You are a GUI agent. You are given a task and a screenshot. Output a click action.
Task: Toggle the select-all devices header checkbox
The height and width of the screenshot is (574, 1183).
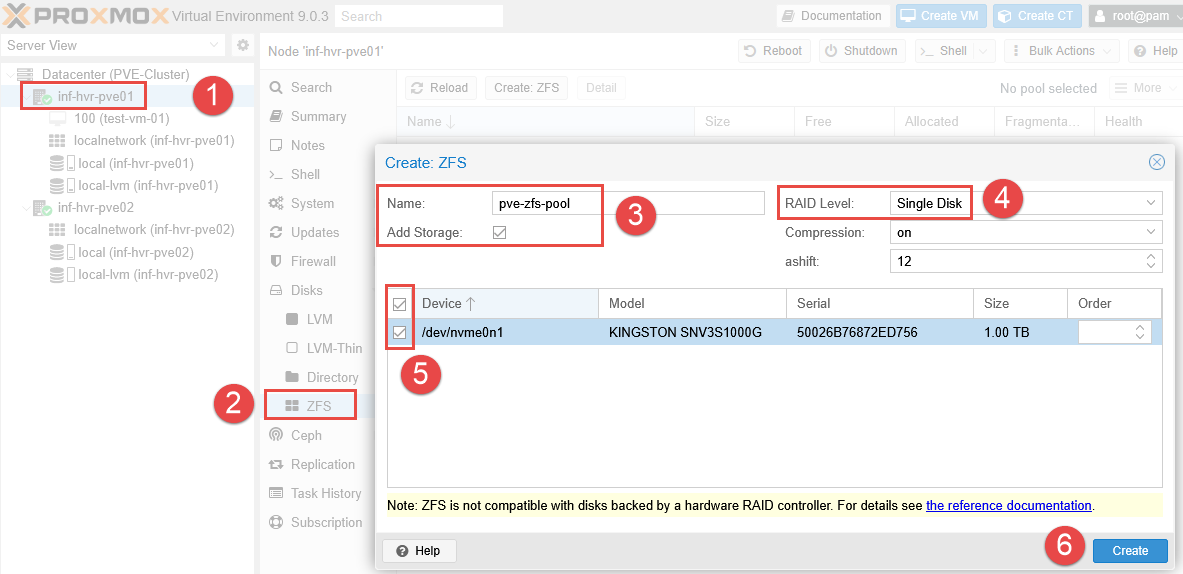click(x=400, y=303)
